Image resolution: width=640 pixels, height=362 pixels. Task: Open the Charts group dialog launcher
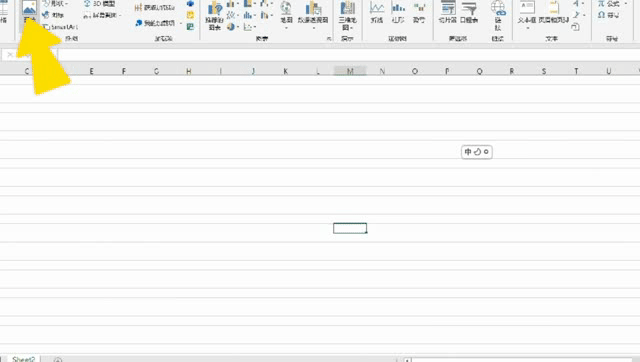[x=329, y=39]
